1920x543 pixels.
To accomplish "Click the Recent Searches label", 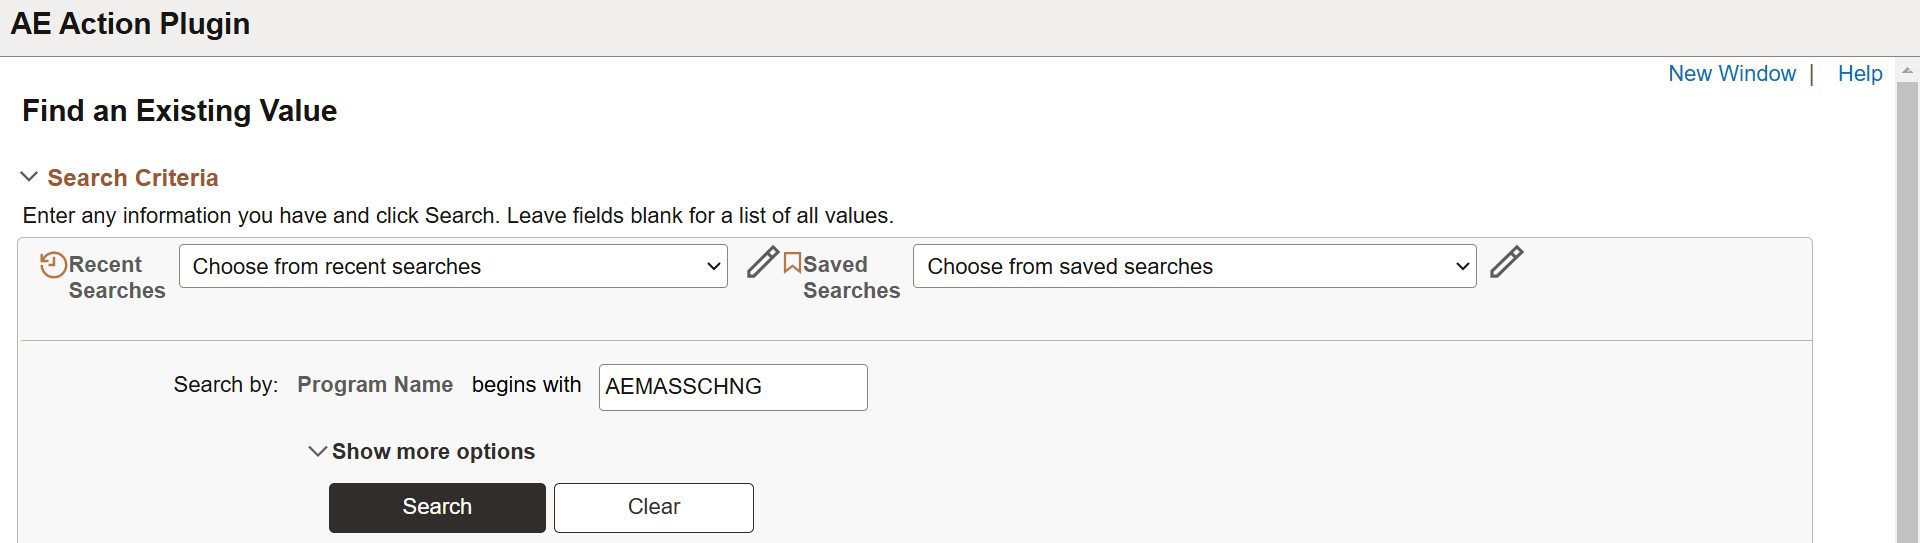I will 117,278.
